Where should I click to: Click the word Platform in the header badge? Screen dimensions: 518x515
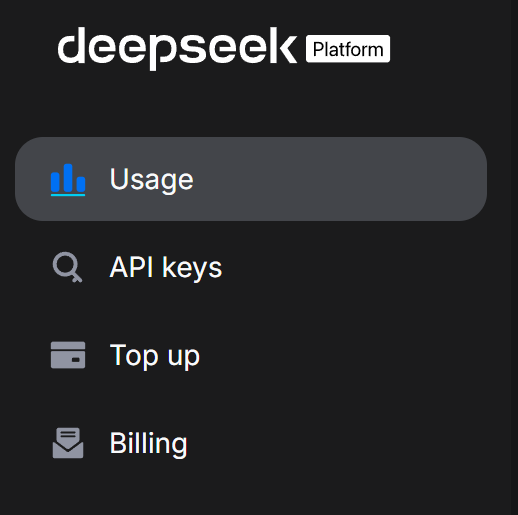click(x=348, y=50)
